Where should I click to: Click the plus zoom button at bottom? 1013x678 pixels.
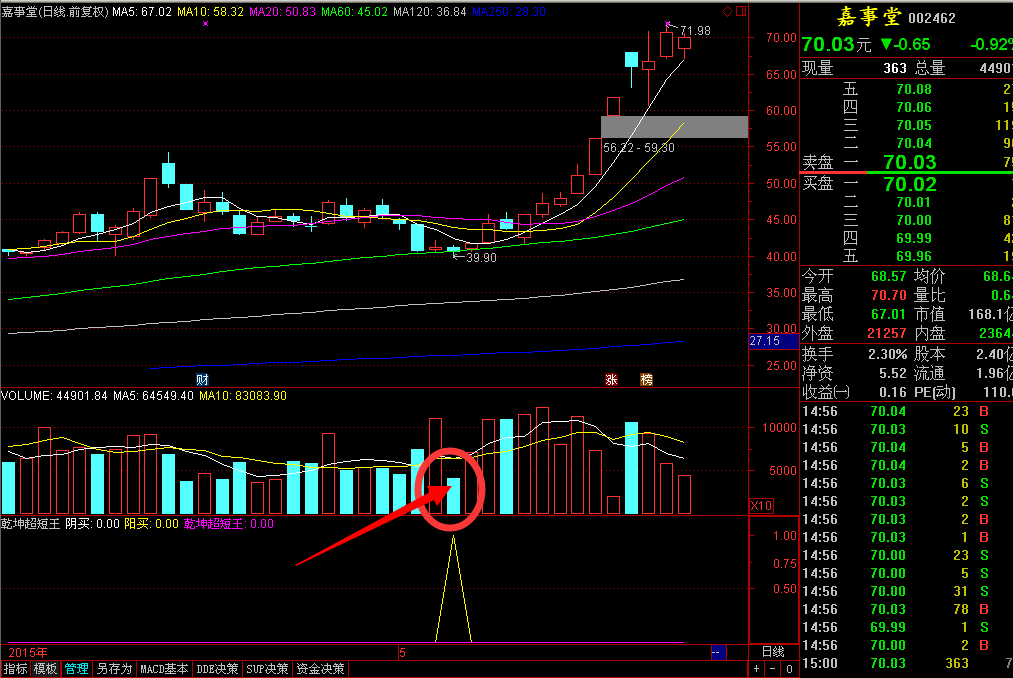[757, 669]
